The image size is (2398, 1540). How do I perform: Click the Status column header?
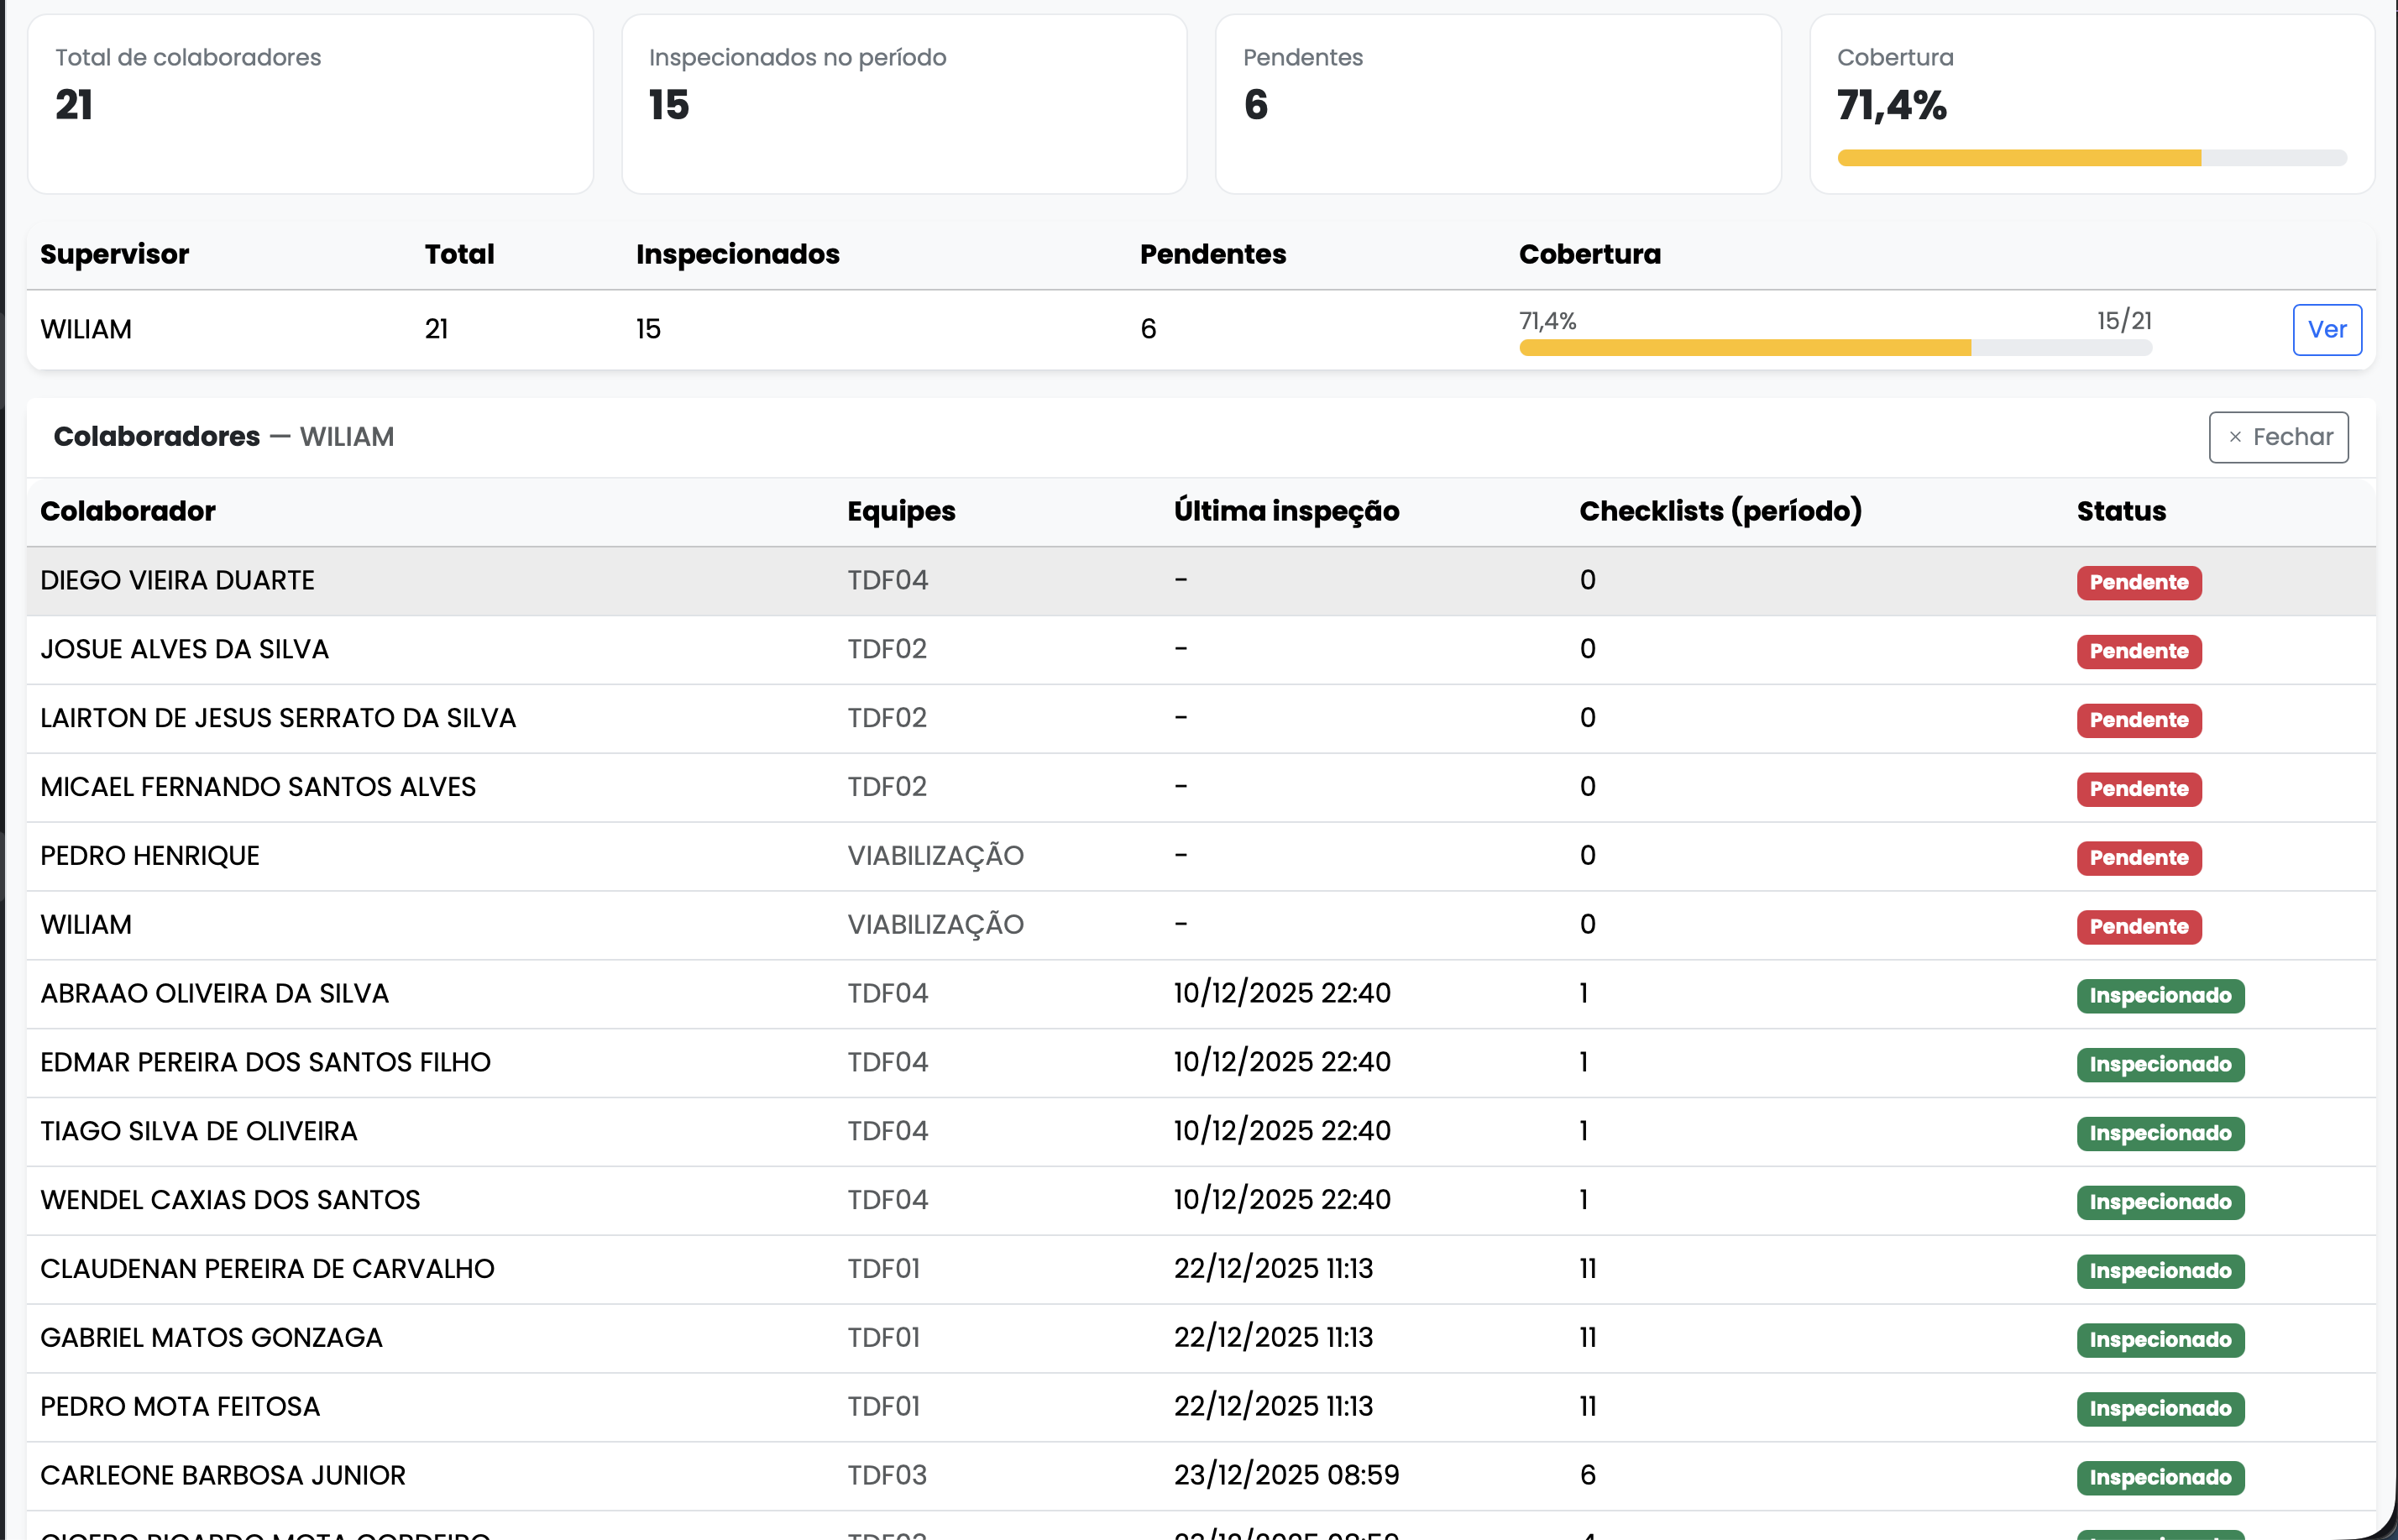[2120, 511]
